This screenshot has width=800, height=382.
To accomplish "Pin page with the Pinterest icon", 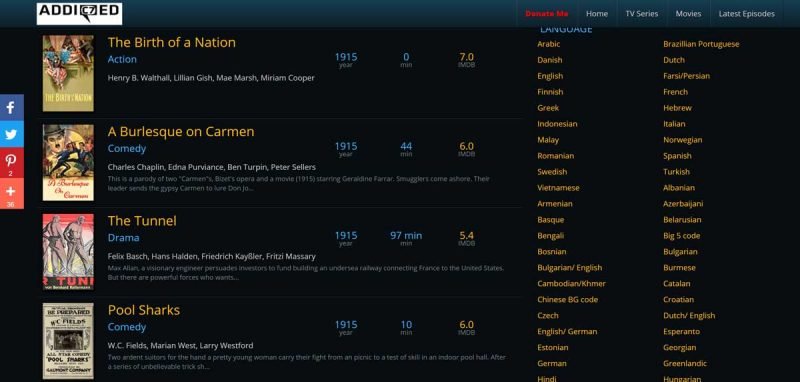I will (x=11, y=162).
